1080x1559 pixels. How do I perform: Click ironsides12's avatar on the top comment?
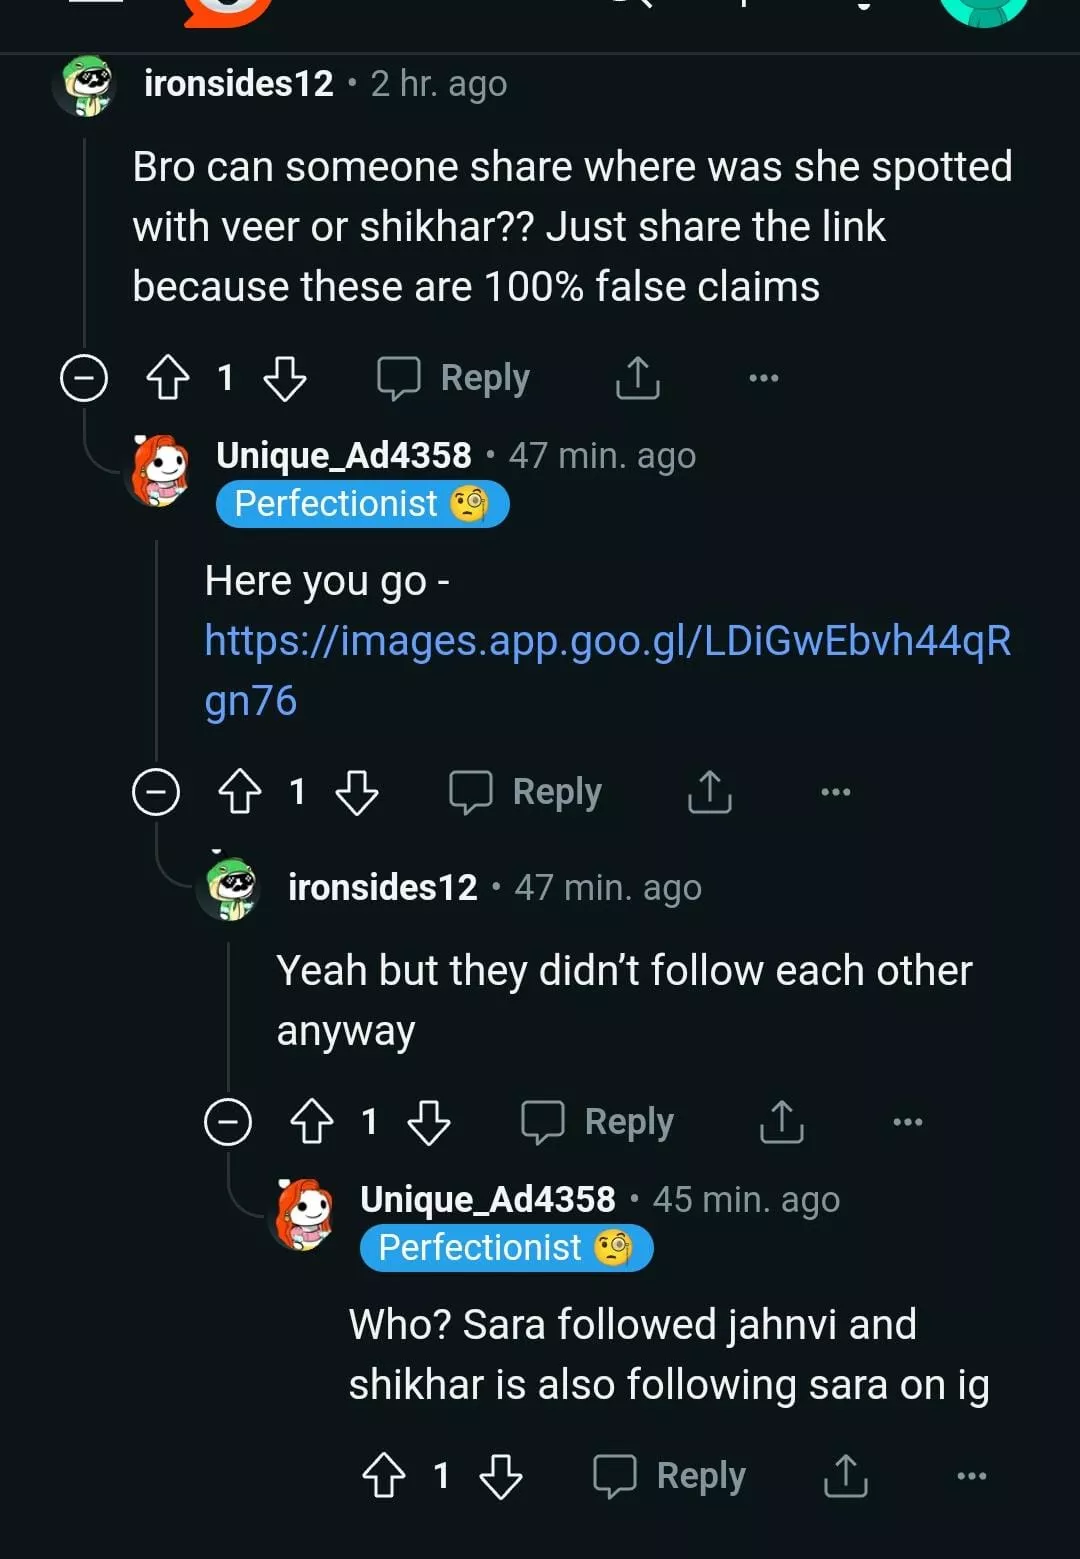tap(87, 85)
